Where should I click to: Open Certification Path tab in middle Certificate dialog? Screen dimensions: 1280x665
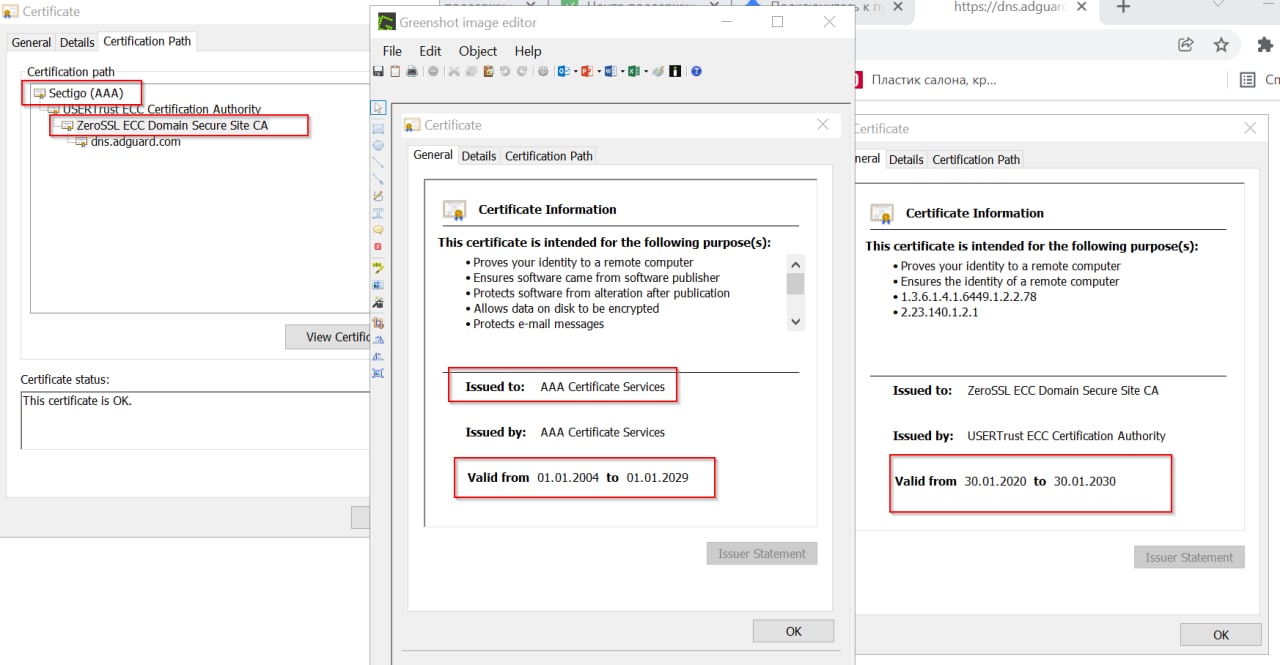click(549, 156)
